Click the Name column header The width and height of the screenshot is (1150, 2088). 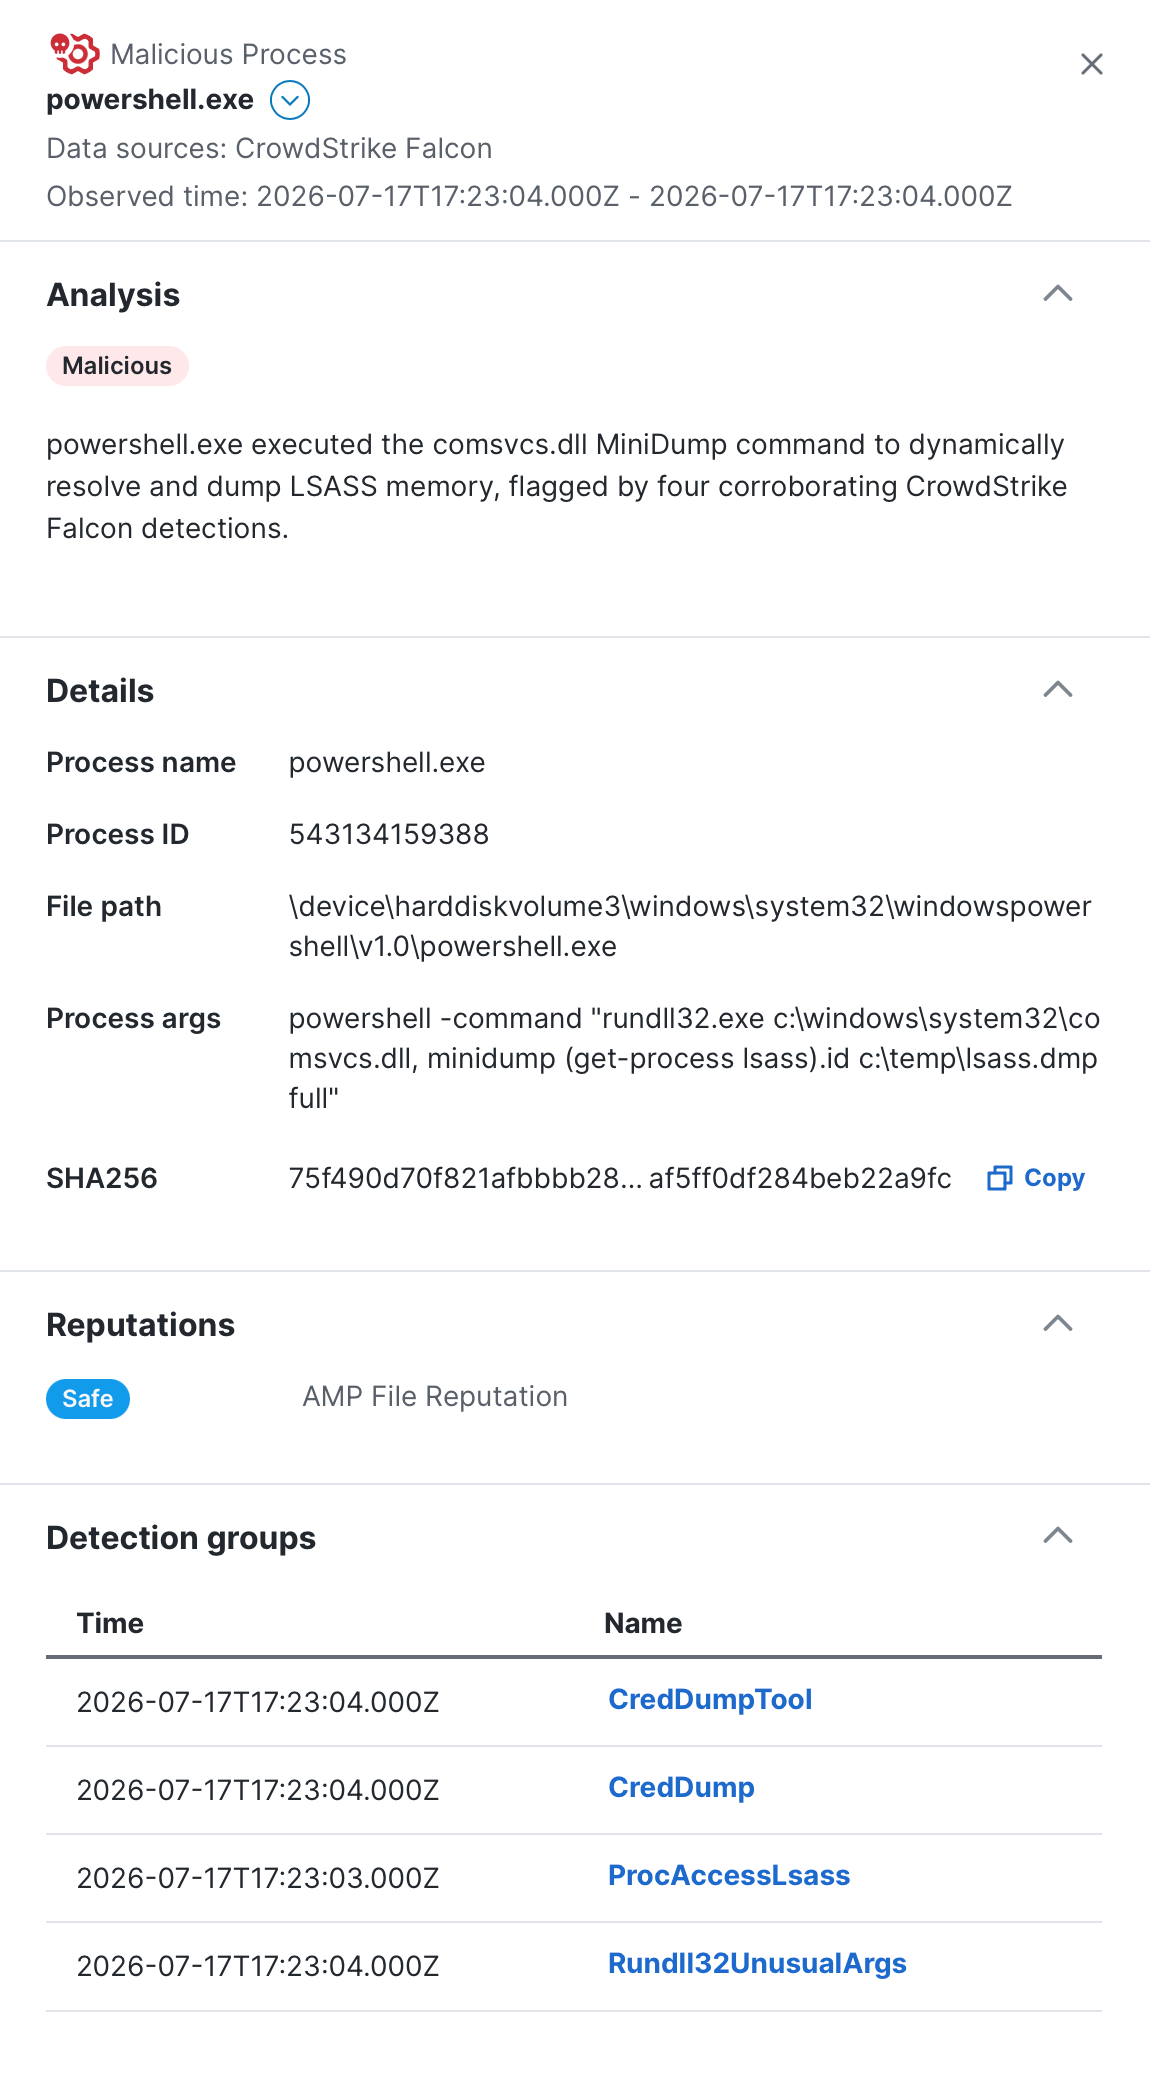tap(643, 1623)
